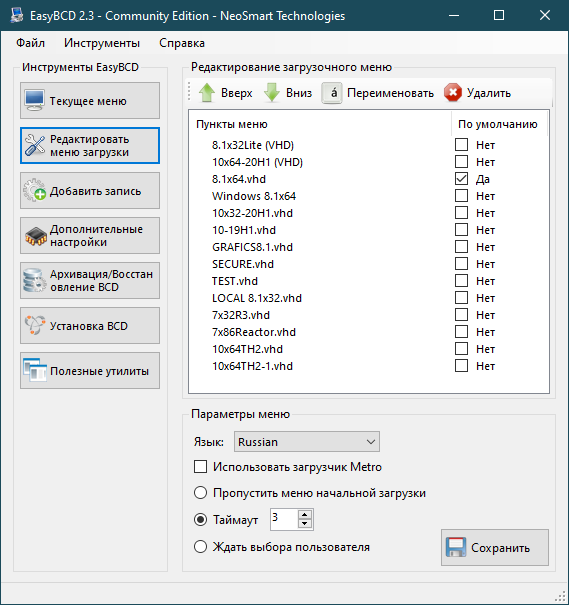Viewport: 569px width, 605px height.
Task: Check default box for Windows 8.1x64
Action: [x=461, y=196]
